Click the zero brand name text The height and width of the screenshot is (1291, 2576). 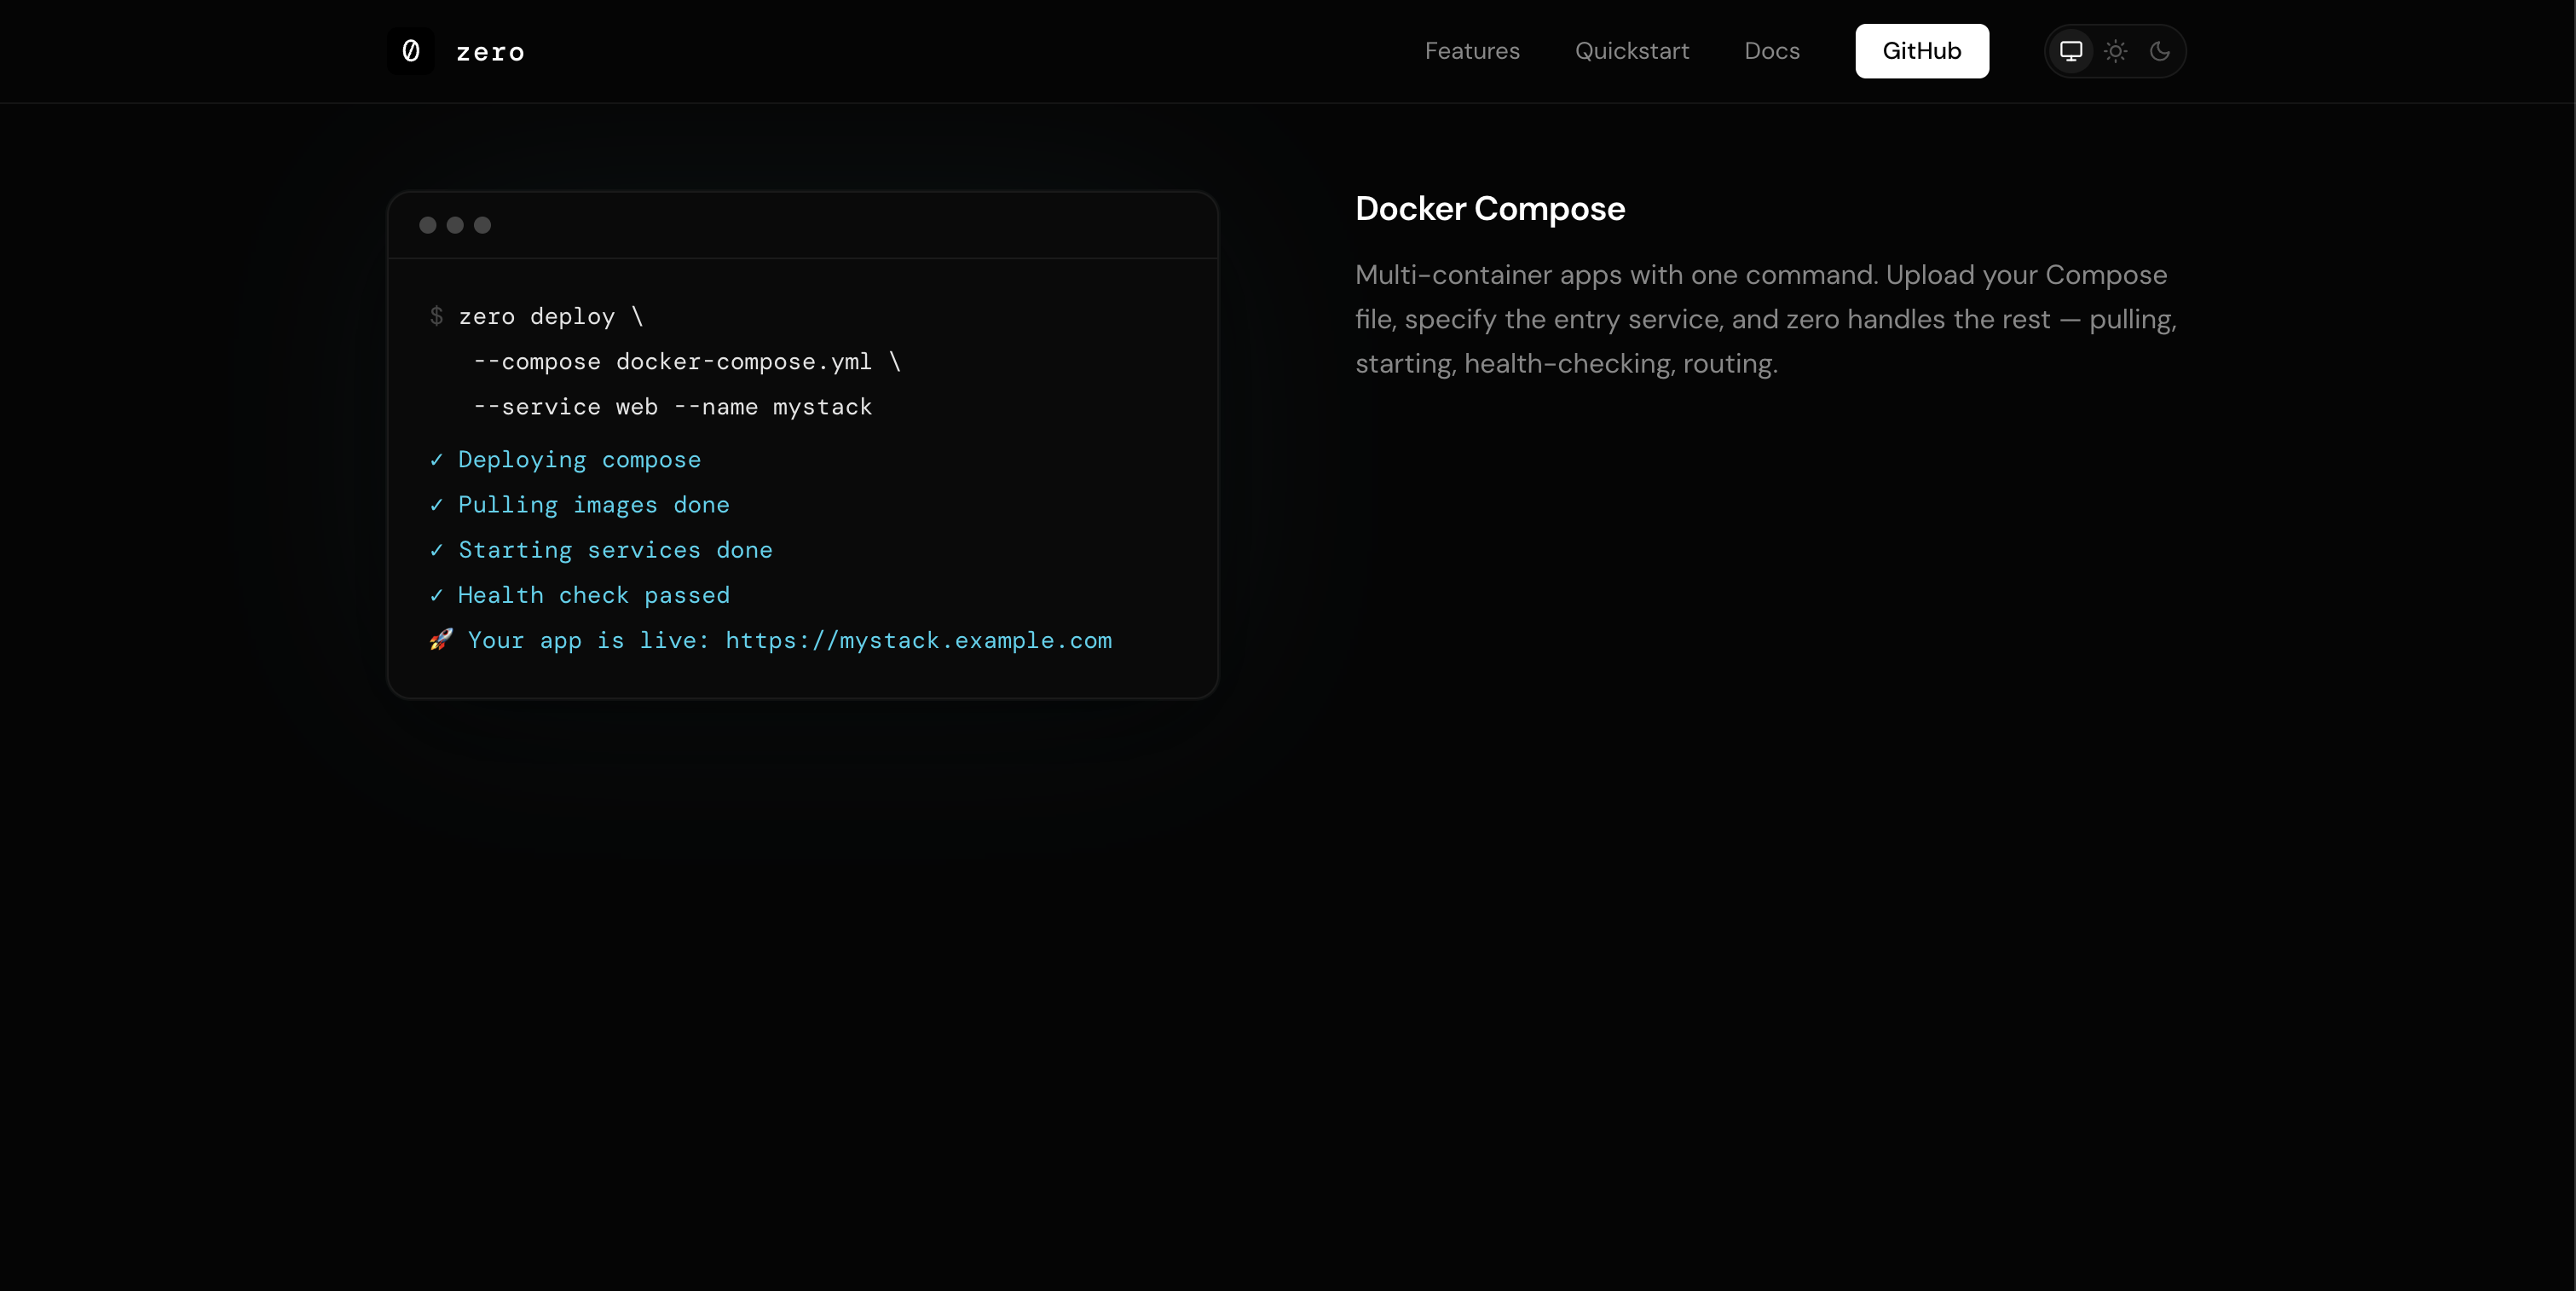(490, 52)
